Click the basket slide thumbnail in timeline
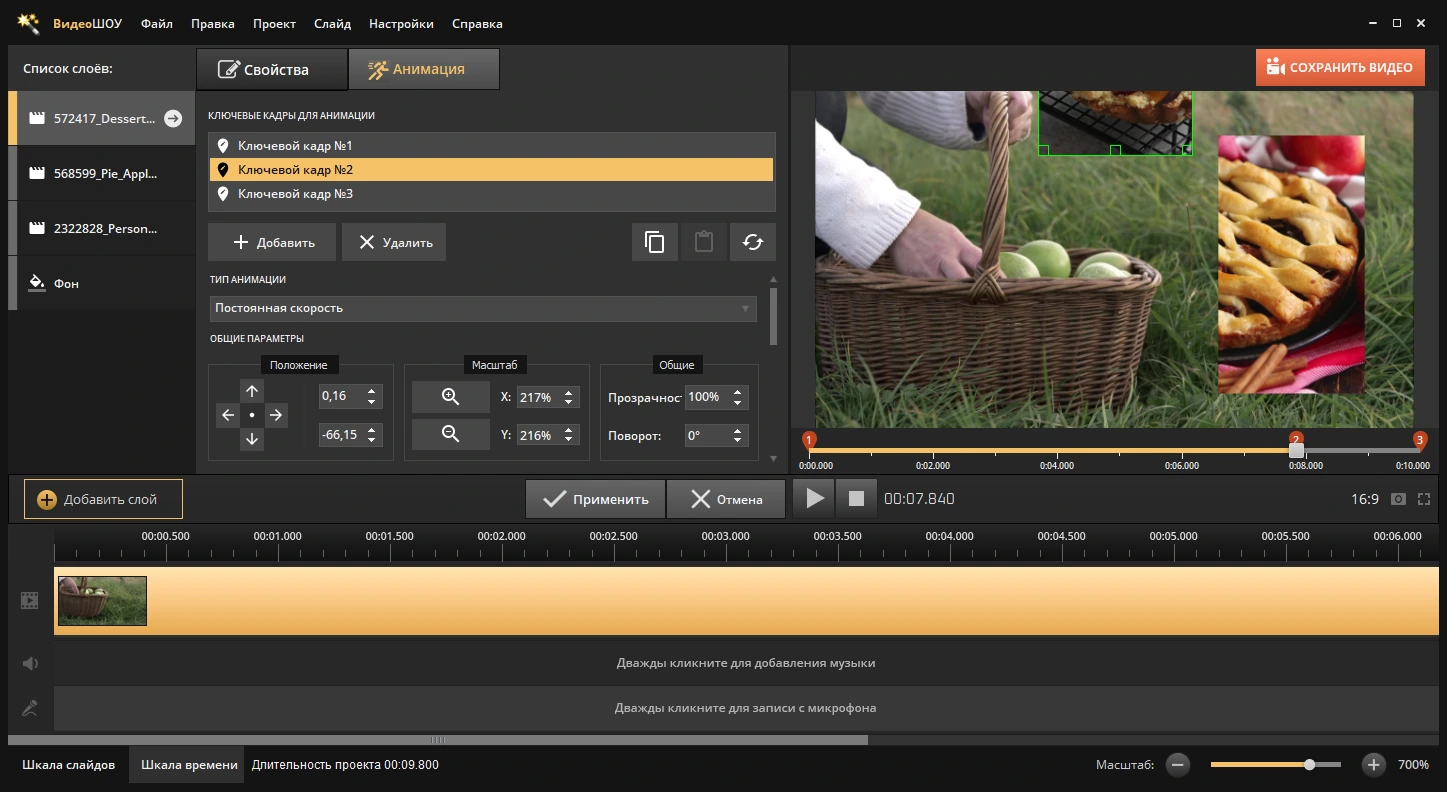 (x=102, y=601)
